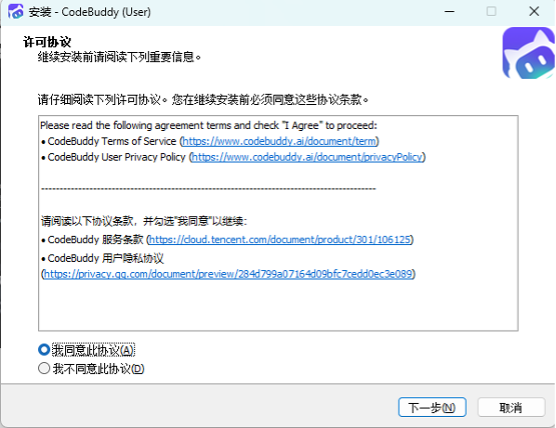Image resolution: width=556 pixels, height=428 pixels.
Task: Open the codebuddy.ai Terms of Service link
Action: (279, 141)
